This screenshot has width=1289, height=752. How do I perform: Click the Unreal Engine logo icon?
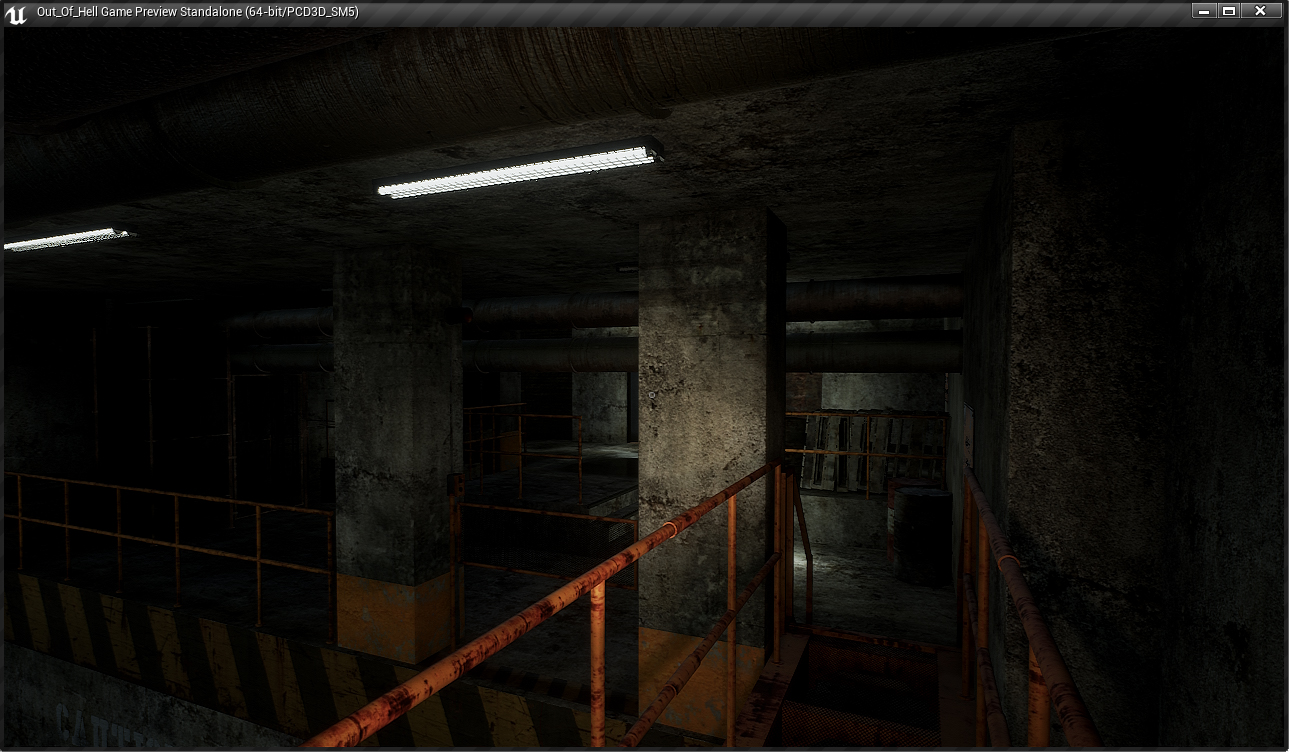click(x=16, y=13)
